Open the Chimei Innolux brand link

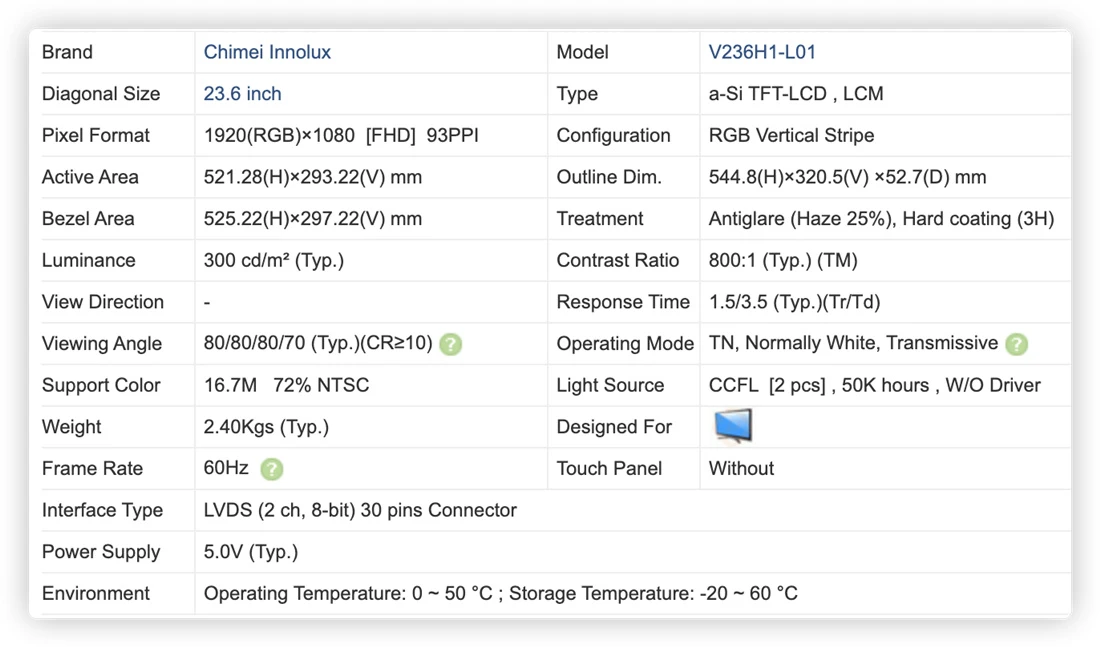[x=267, y=52]
